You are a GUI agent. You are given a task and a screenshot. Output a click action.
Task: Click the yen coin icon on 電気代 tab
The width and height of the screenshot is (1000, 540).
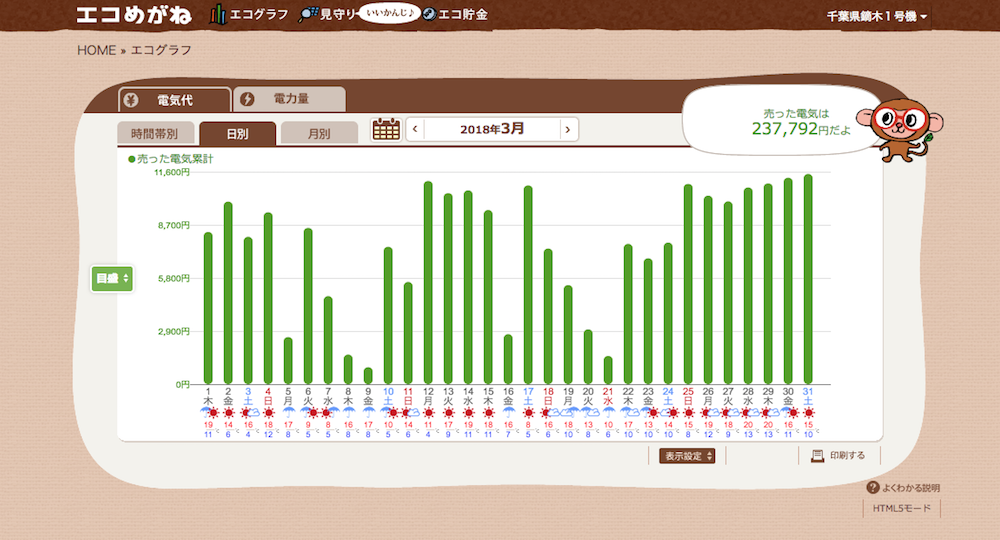point(131,100)
